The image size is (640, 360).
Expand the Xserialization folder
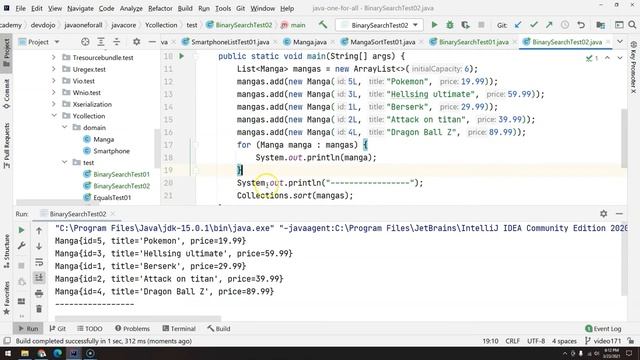pyautogui.click(x=54, y=104)
